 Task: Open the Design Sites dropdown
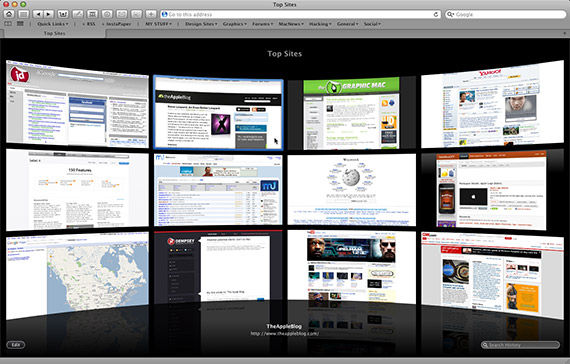[201, 24]
